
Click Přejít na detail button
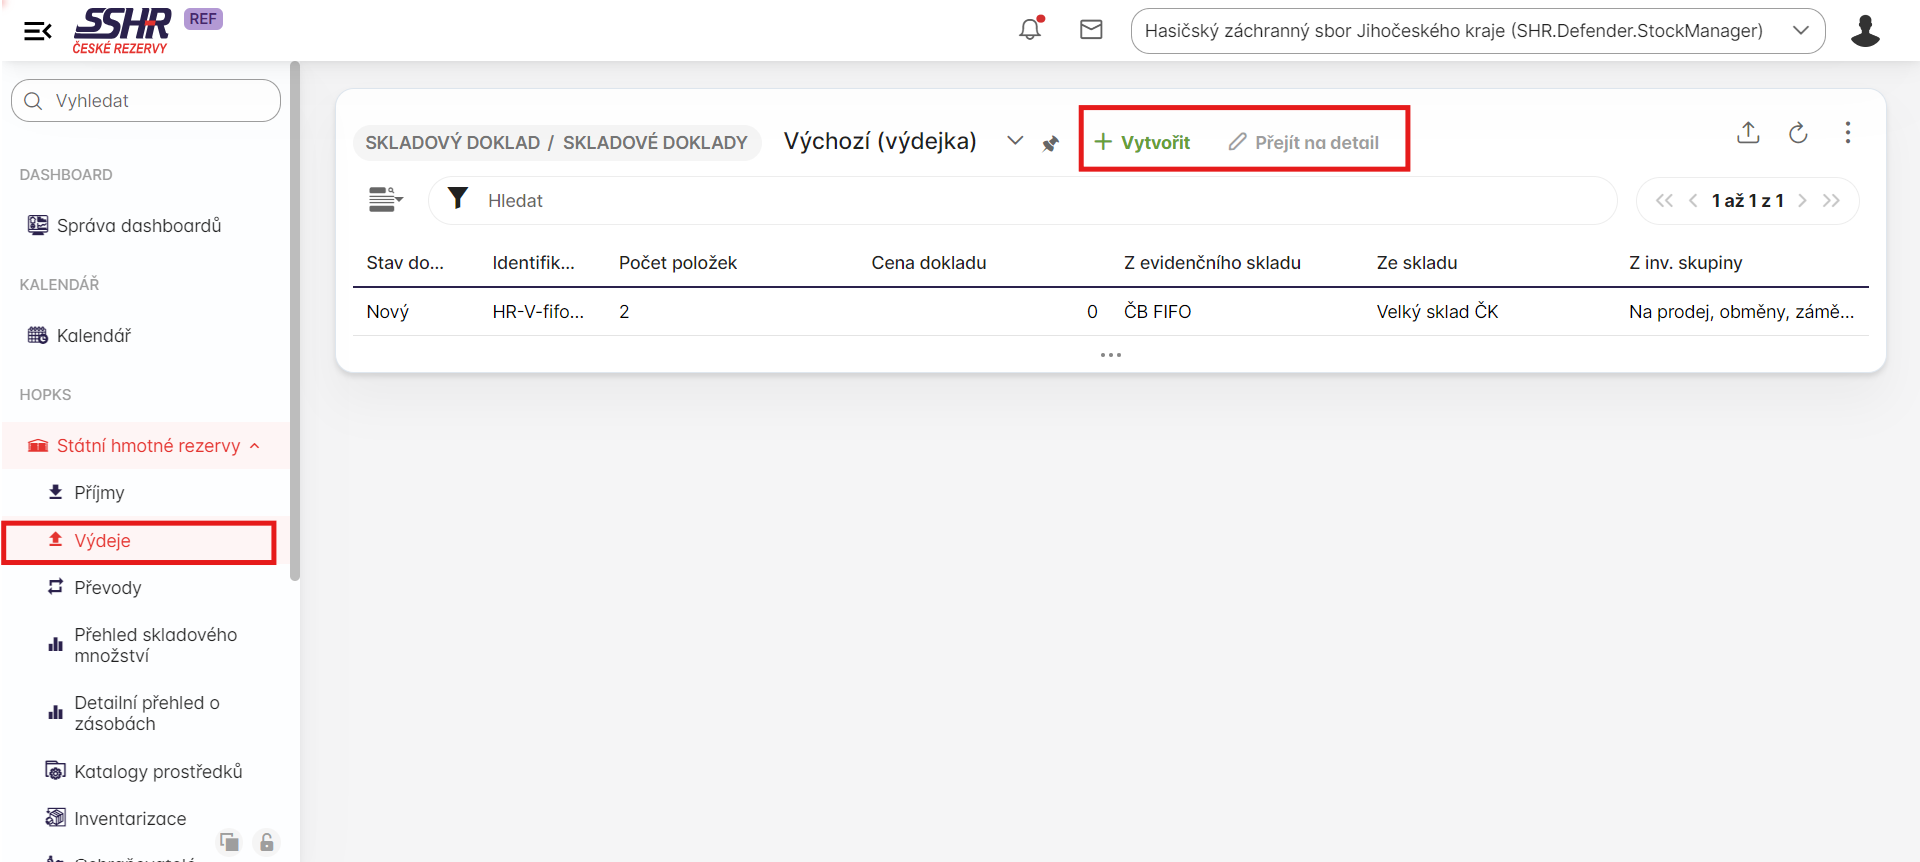pyautogui.click(x=1303, y=142)
